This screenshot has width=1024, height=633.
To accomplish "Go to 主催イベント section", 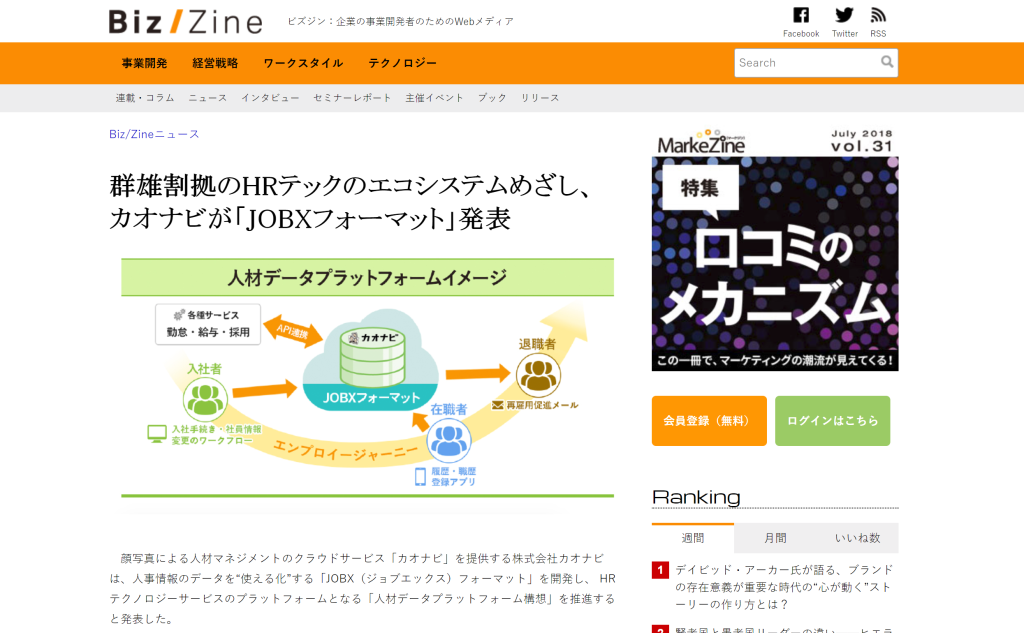I will (434, 98).
